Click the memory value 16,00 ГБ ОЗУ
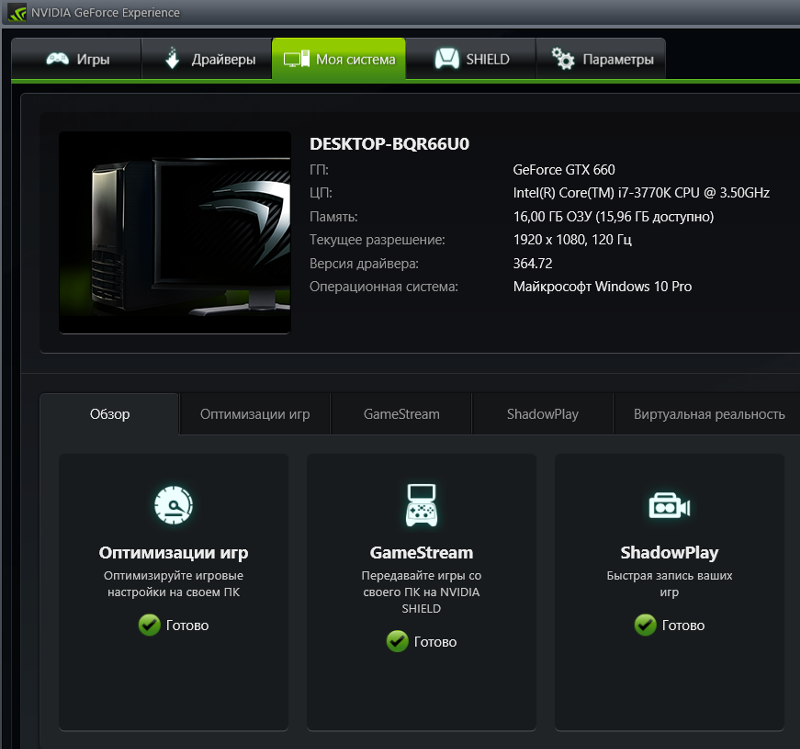800x749 pixels. (613, 217)
